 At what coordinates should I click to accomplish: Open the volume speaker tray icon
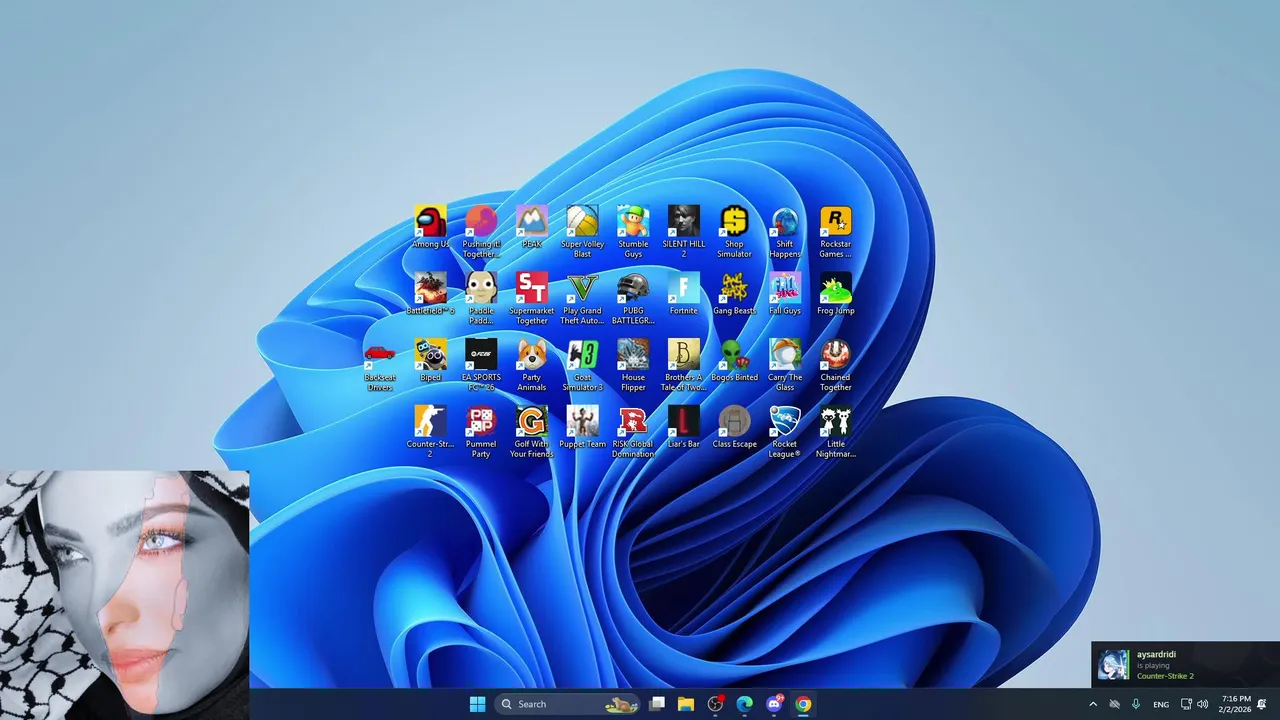[1202, 704]
